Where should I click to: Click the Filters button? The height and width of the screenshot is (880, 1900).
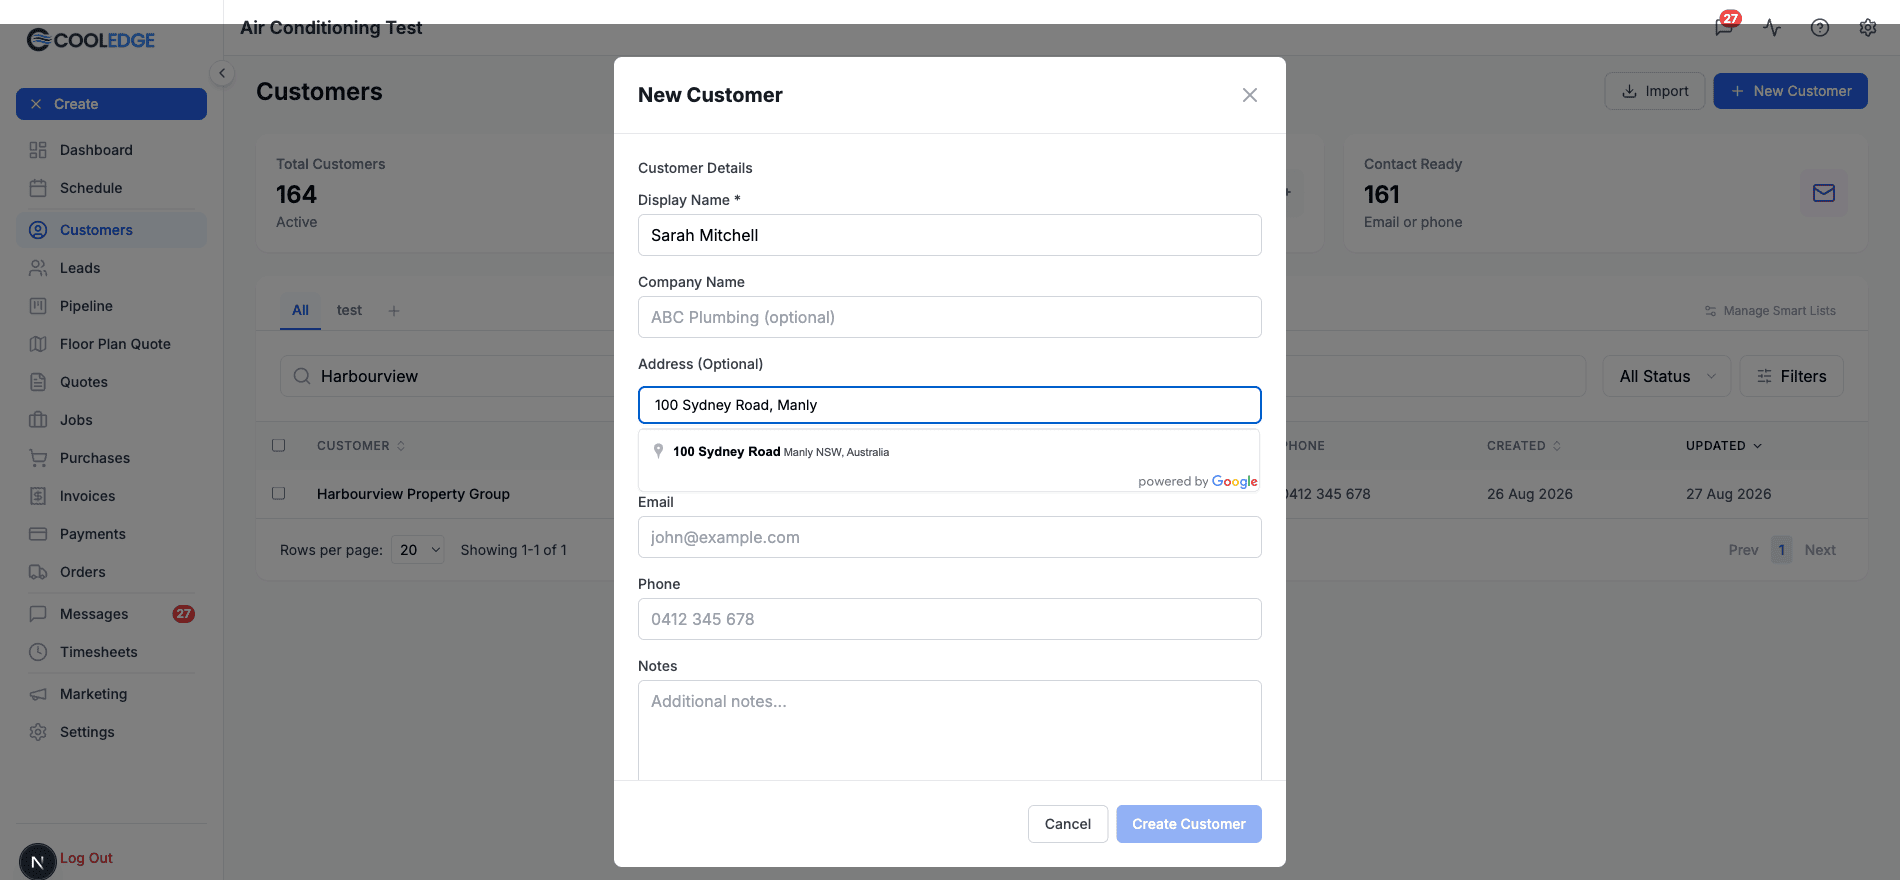(x=1792, y=376)
